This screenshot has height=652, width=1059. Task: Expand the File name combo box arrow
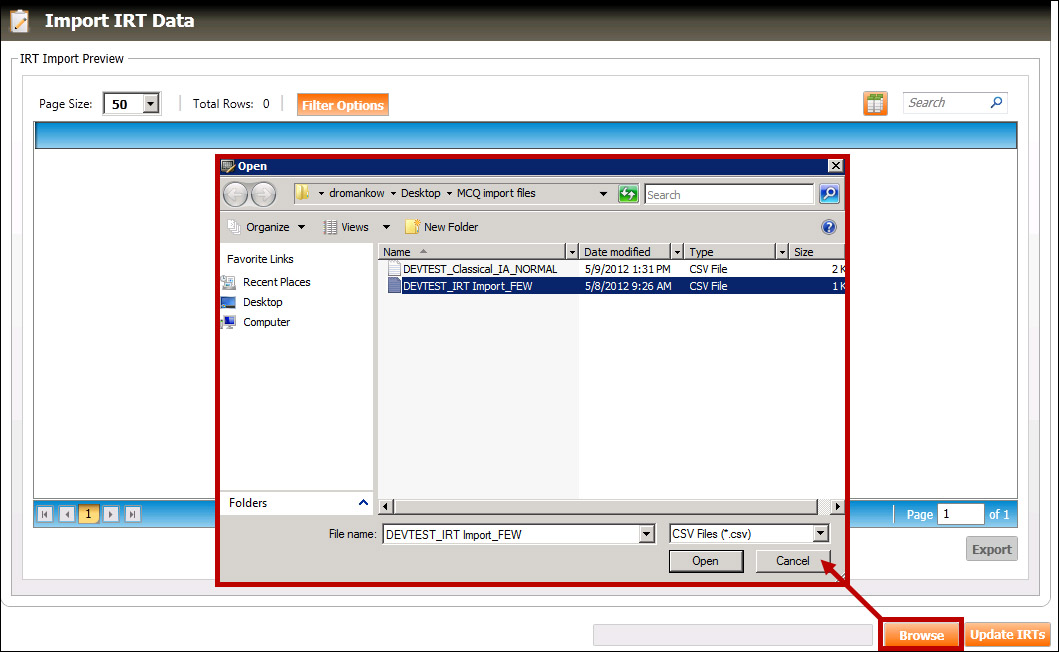(646, 534)
